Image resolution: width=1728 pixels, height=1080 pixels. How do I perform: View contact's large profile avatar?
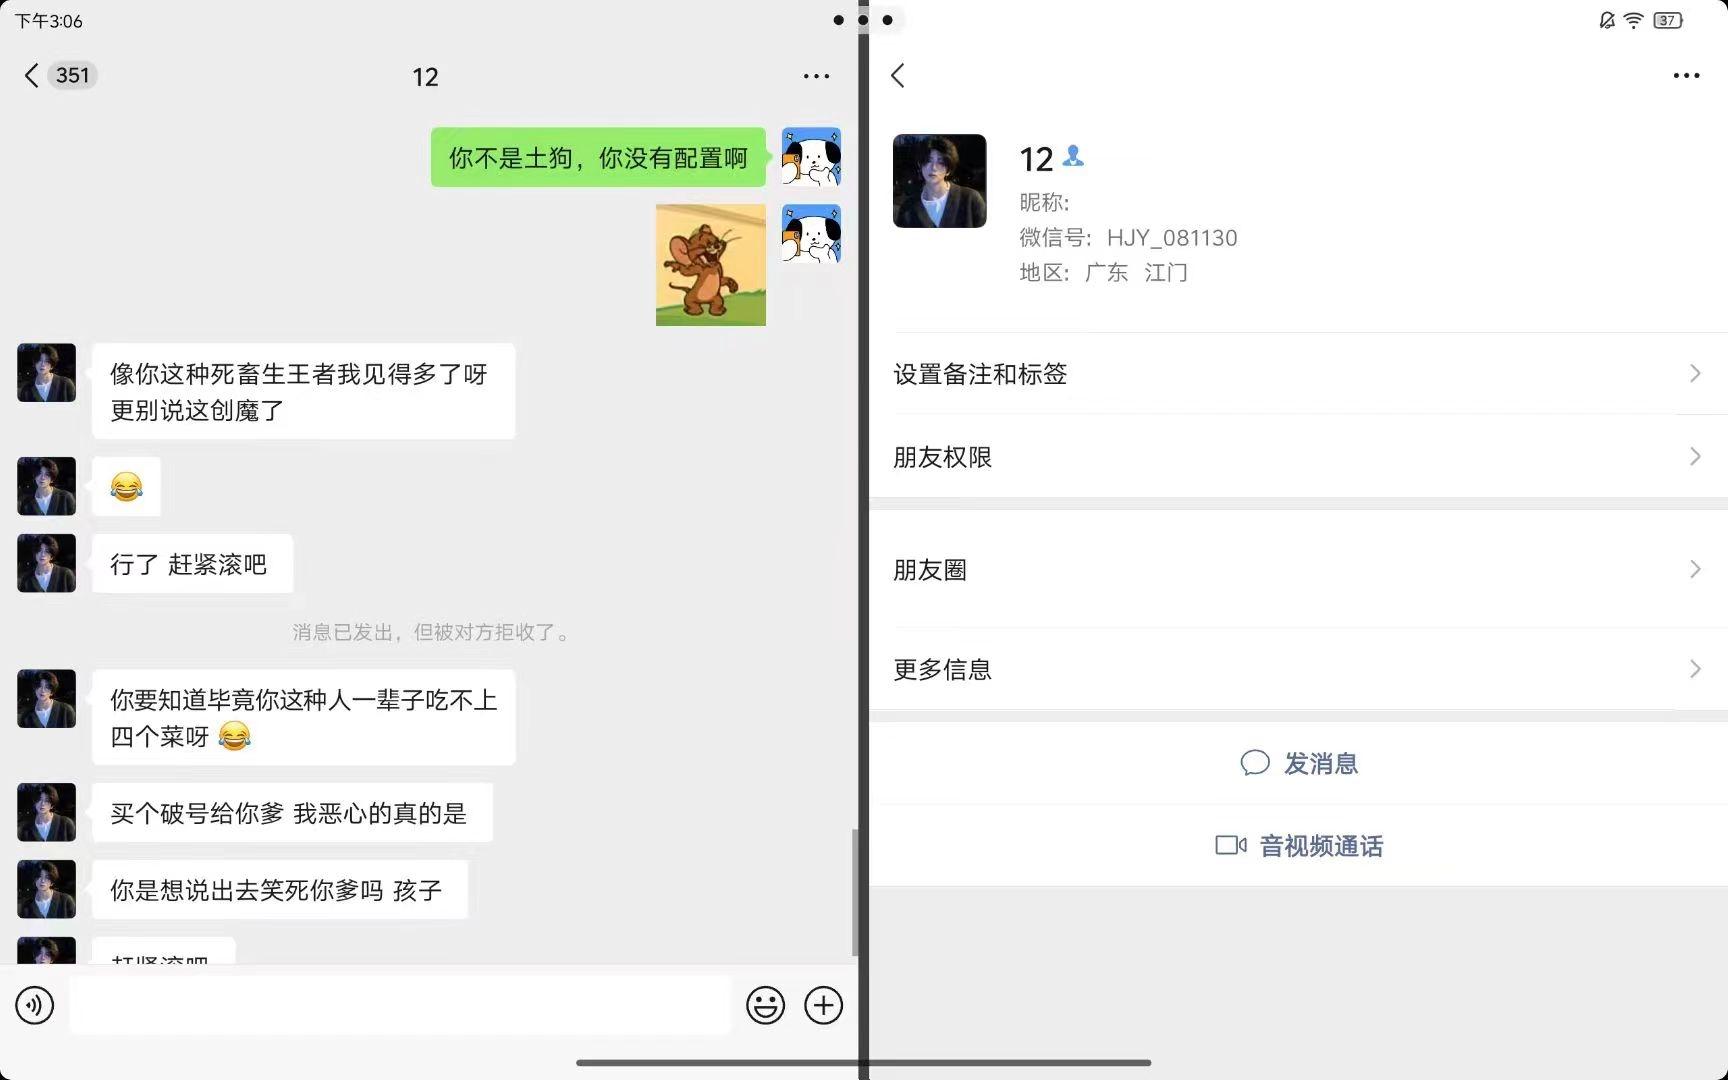(x=939, y=181)
